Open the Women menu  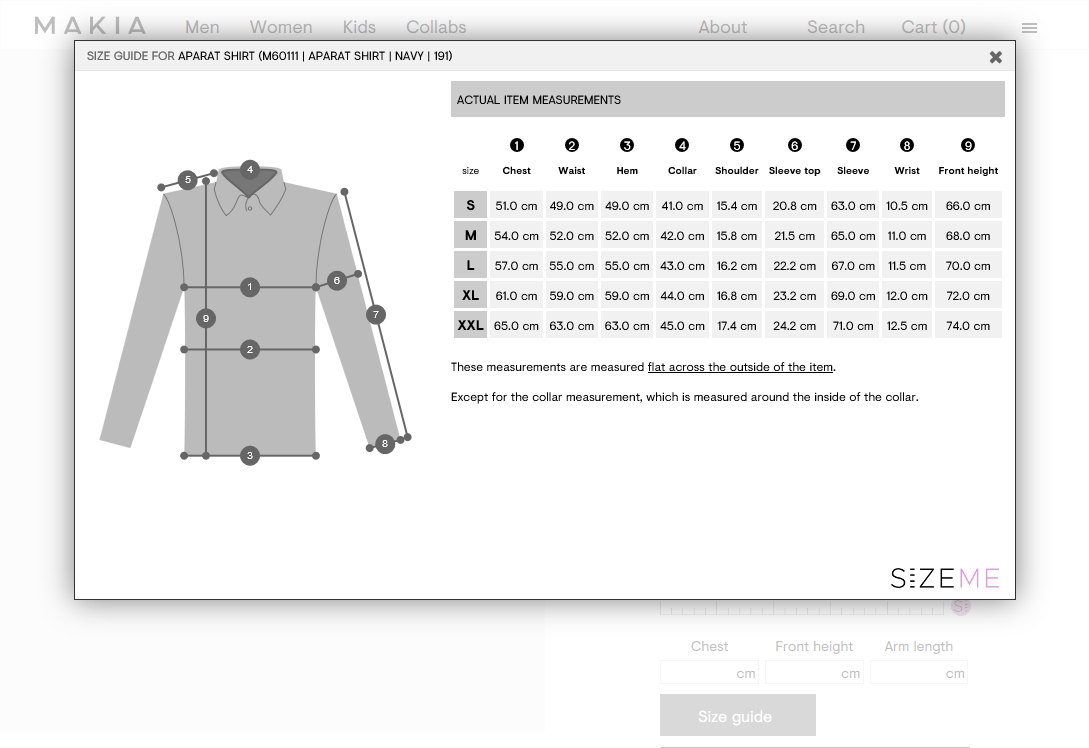pyautogui.click(x=281, y=27)
